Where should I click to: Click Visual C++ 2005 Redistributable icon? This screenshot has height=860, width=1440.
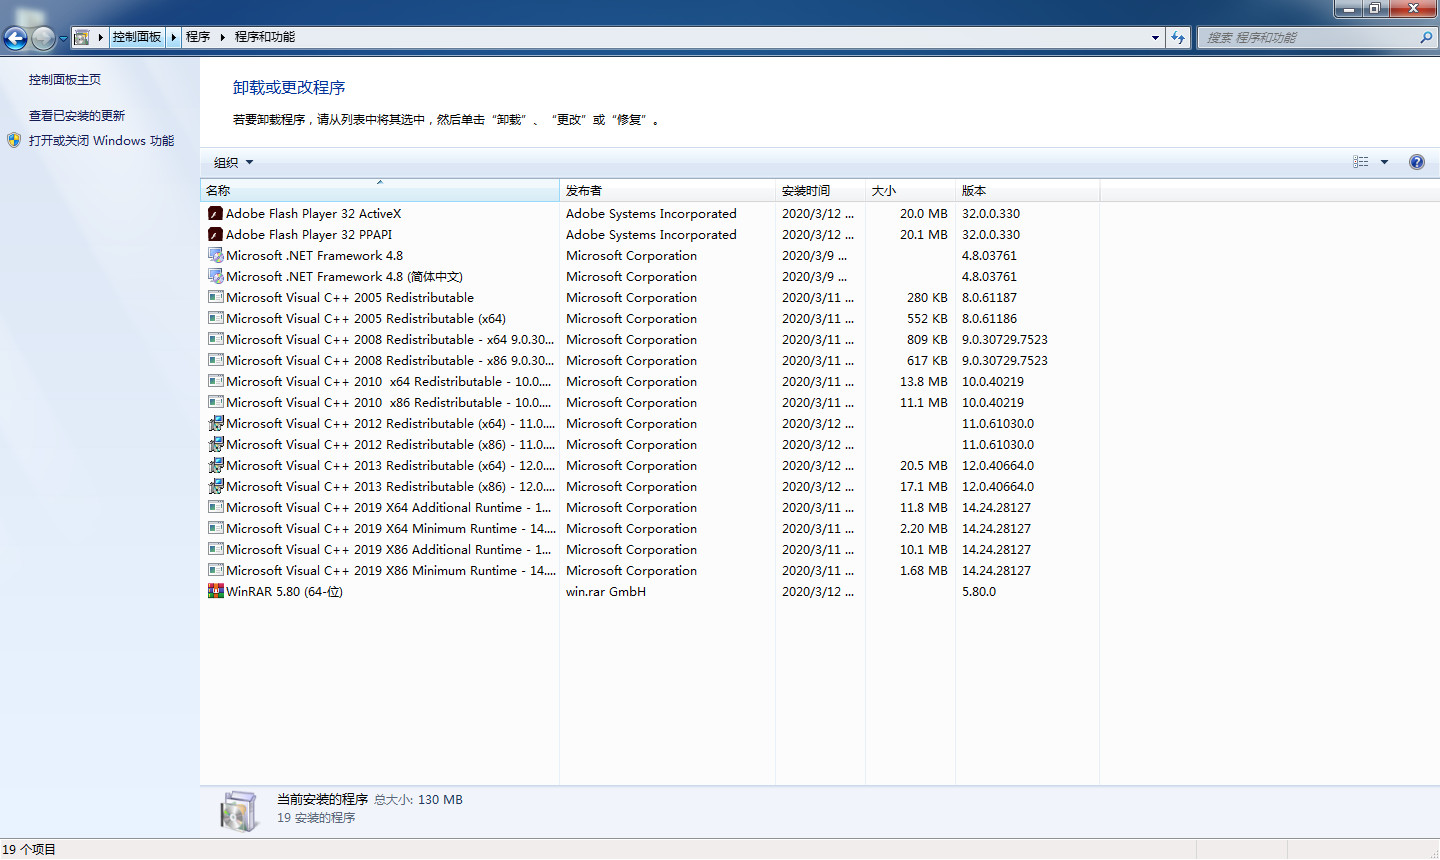pos(215,297)
